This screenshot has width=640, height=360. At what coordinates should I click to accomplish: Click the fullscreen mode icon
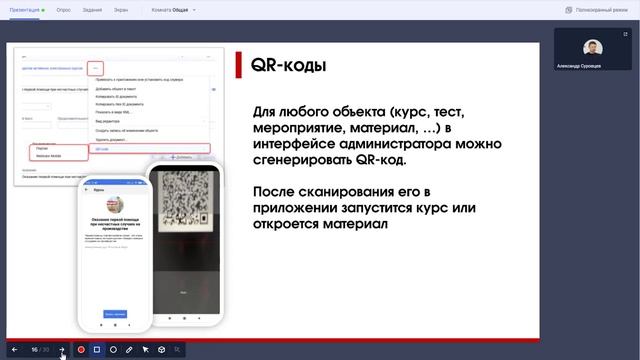(x=569, y=10)
